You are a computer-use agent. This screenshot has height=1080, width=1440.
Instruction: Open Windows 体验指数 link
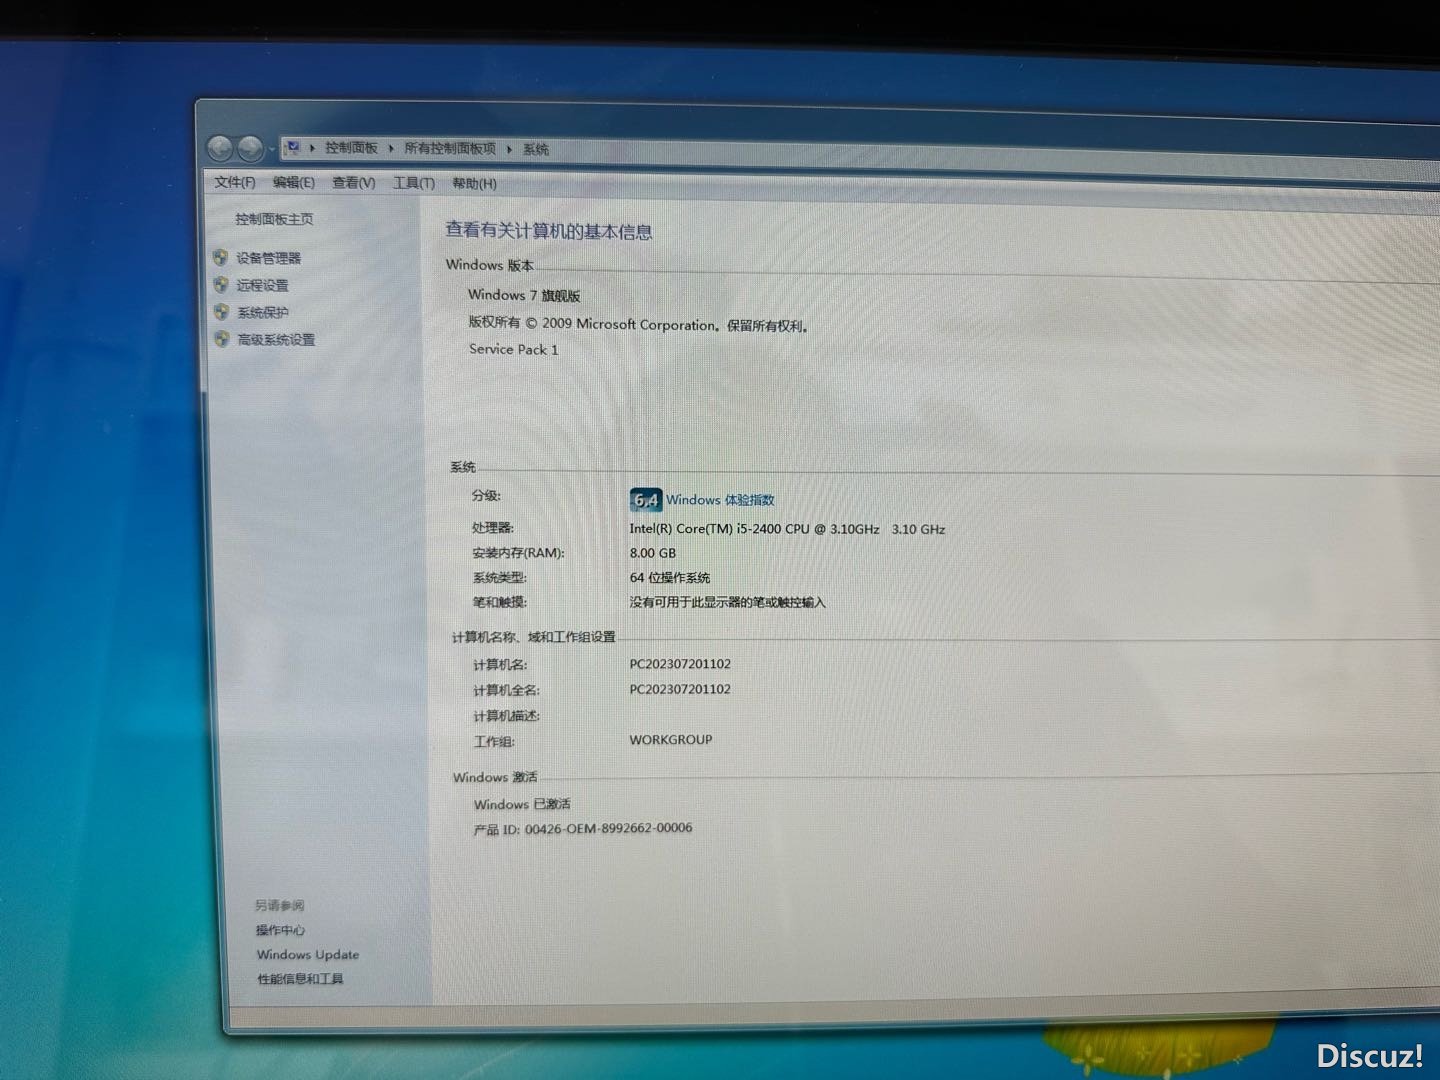720,500
